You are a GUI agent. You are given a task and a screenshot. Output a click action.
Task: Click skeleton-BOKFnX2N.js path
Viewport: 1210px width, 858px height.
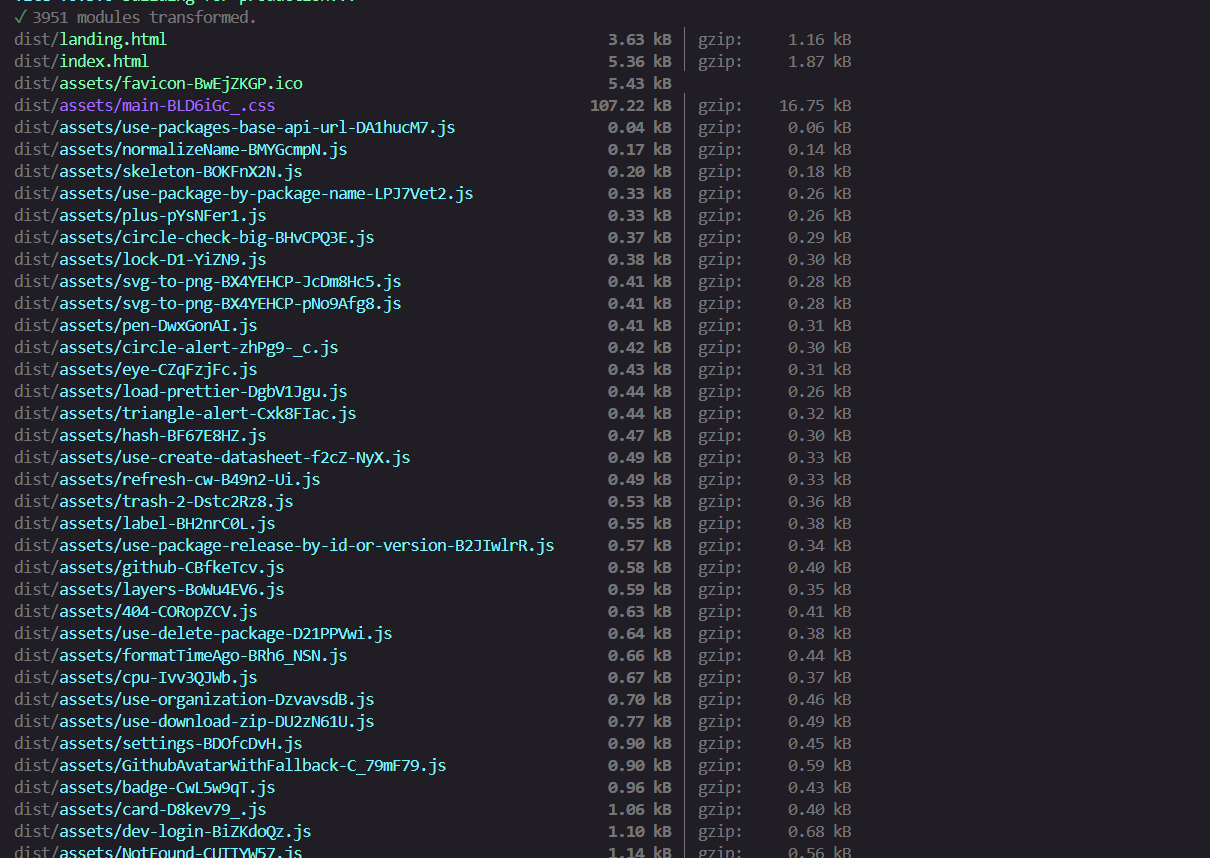158,171
